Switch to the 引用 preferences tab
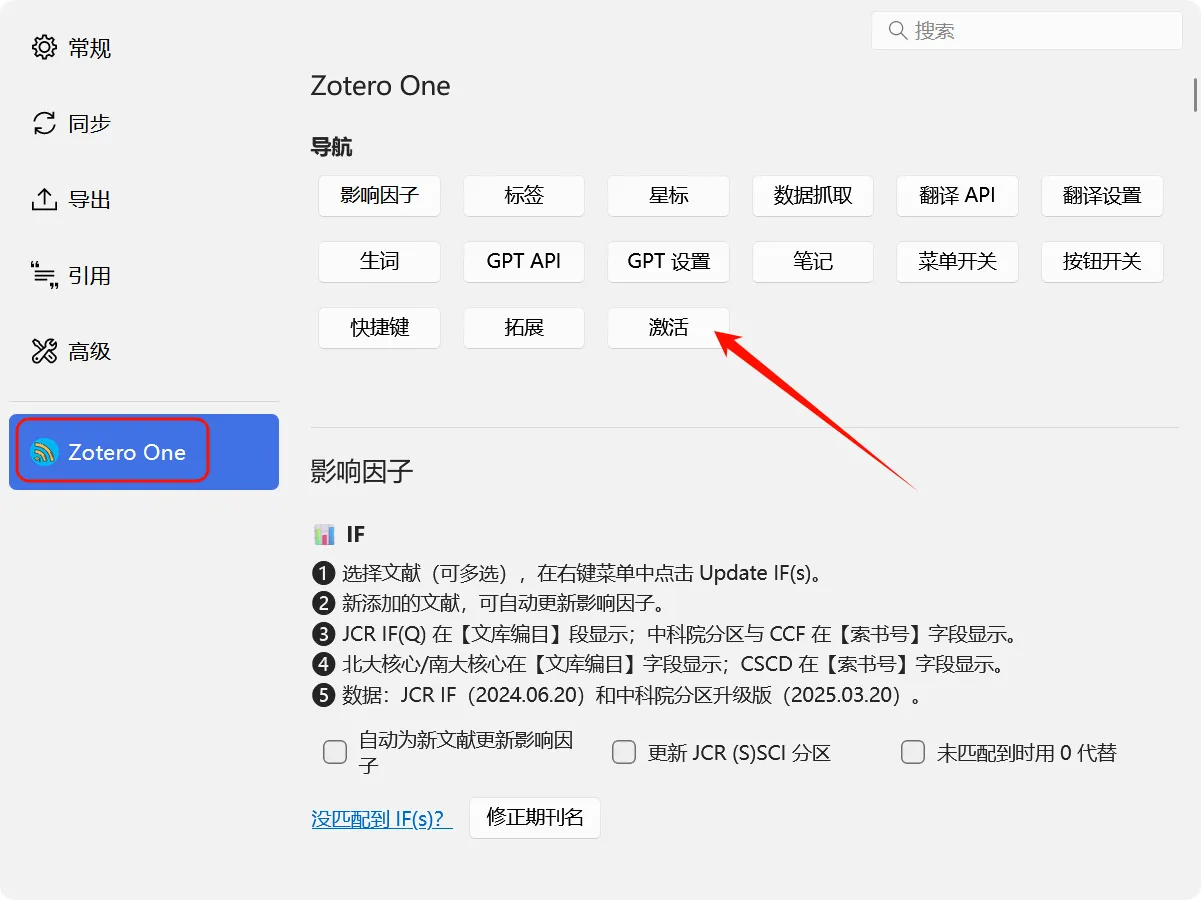The height and width of the screenshot is (900, 1201). [144, 275]
